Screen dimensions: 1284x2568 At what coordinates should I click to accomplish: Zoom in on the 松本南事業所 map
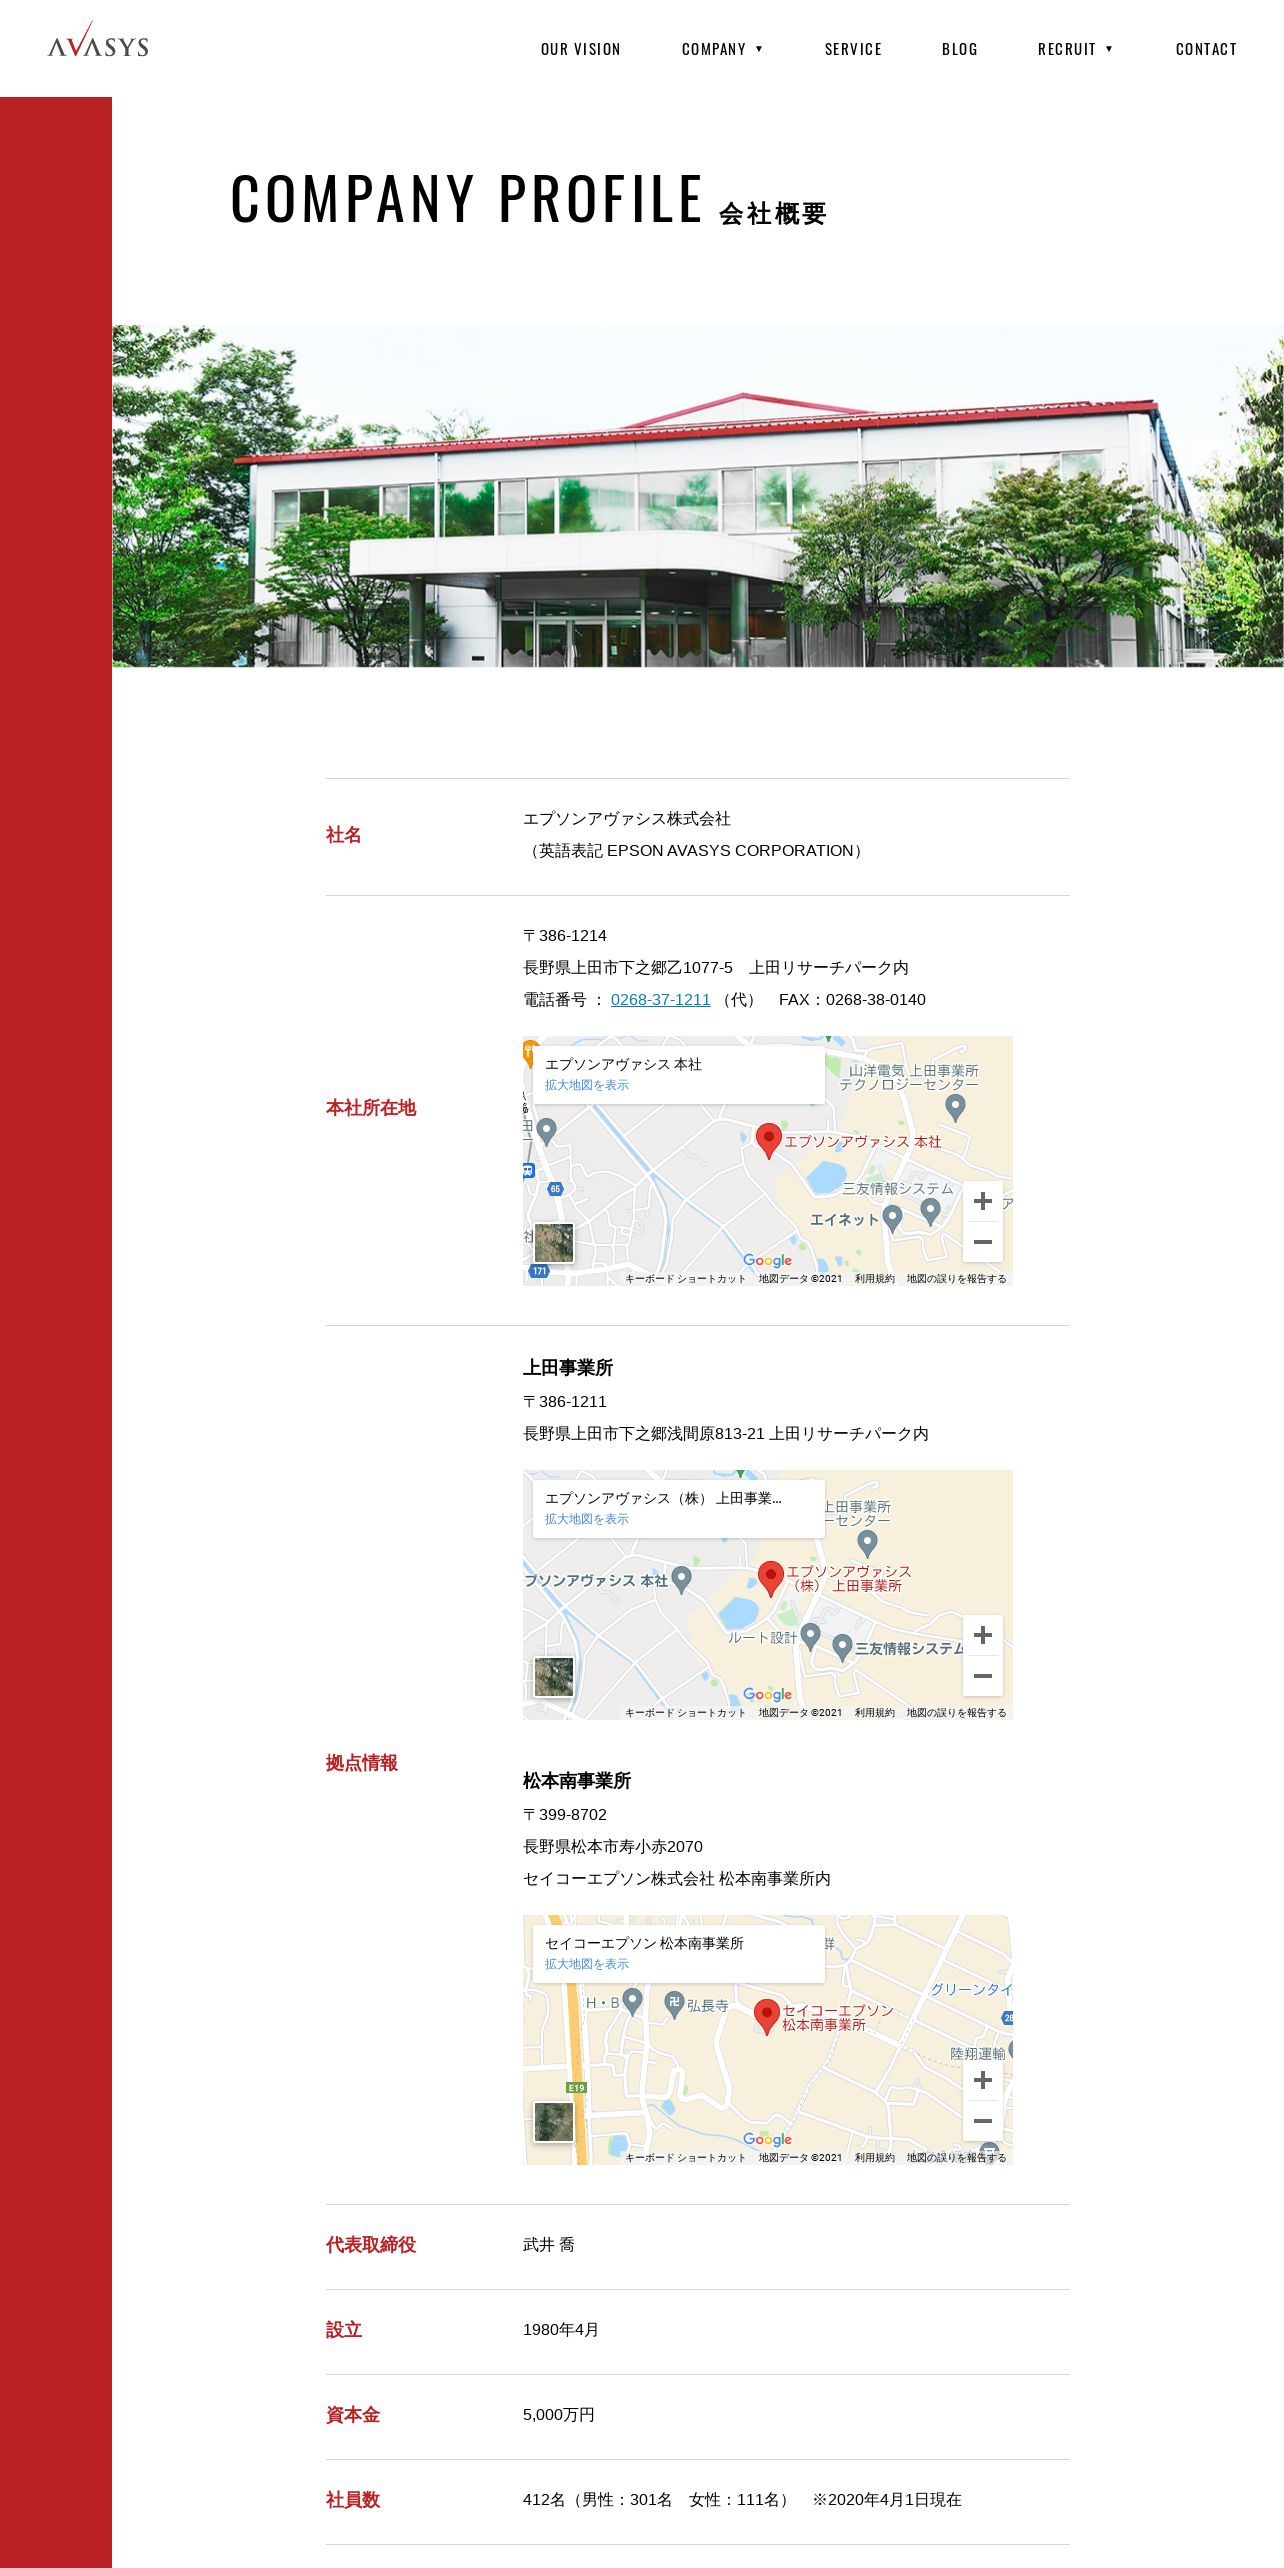tap(983, 2080)
